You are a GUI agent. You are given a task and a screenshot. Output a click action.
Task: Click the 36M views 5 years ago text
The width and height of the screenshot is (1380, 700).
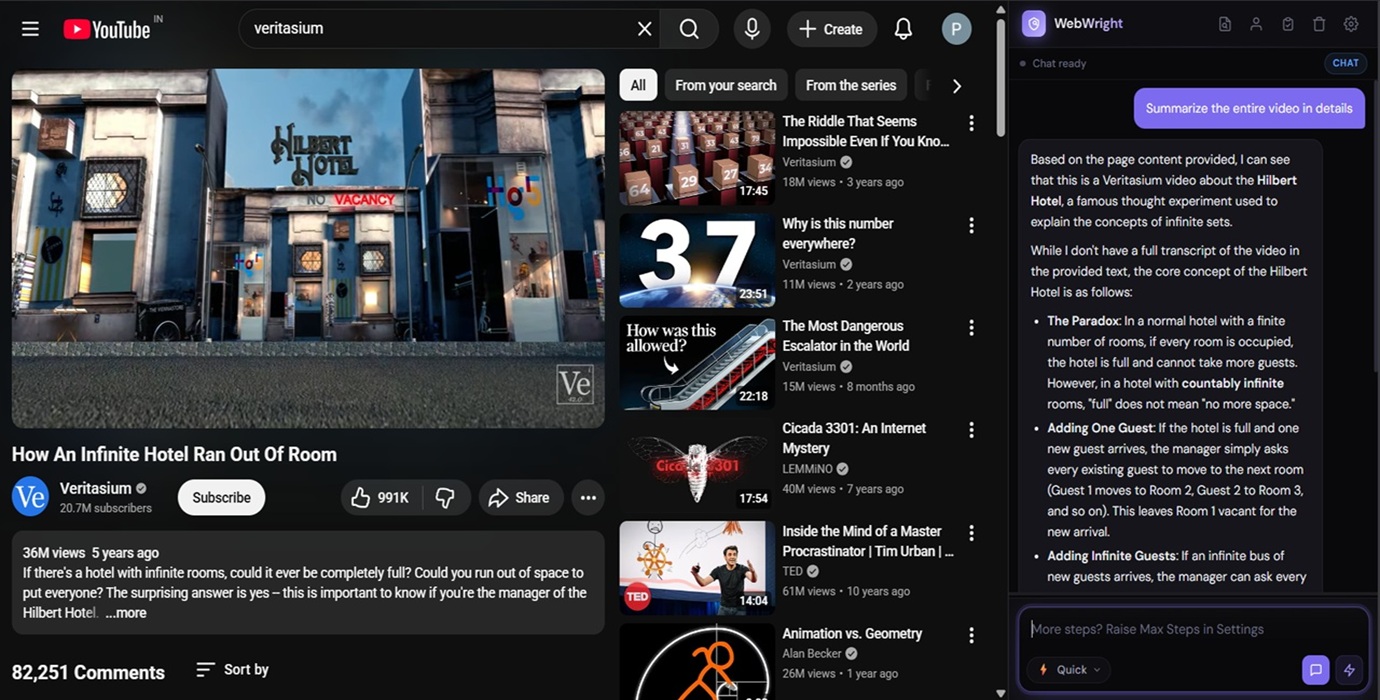(91, 552)
